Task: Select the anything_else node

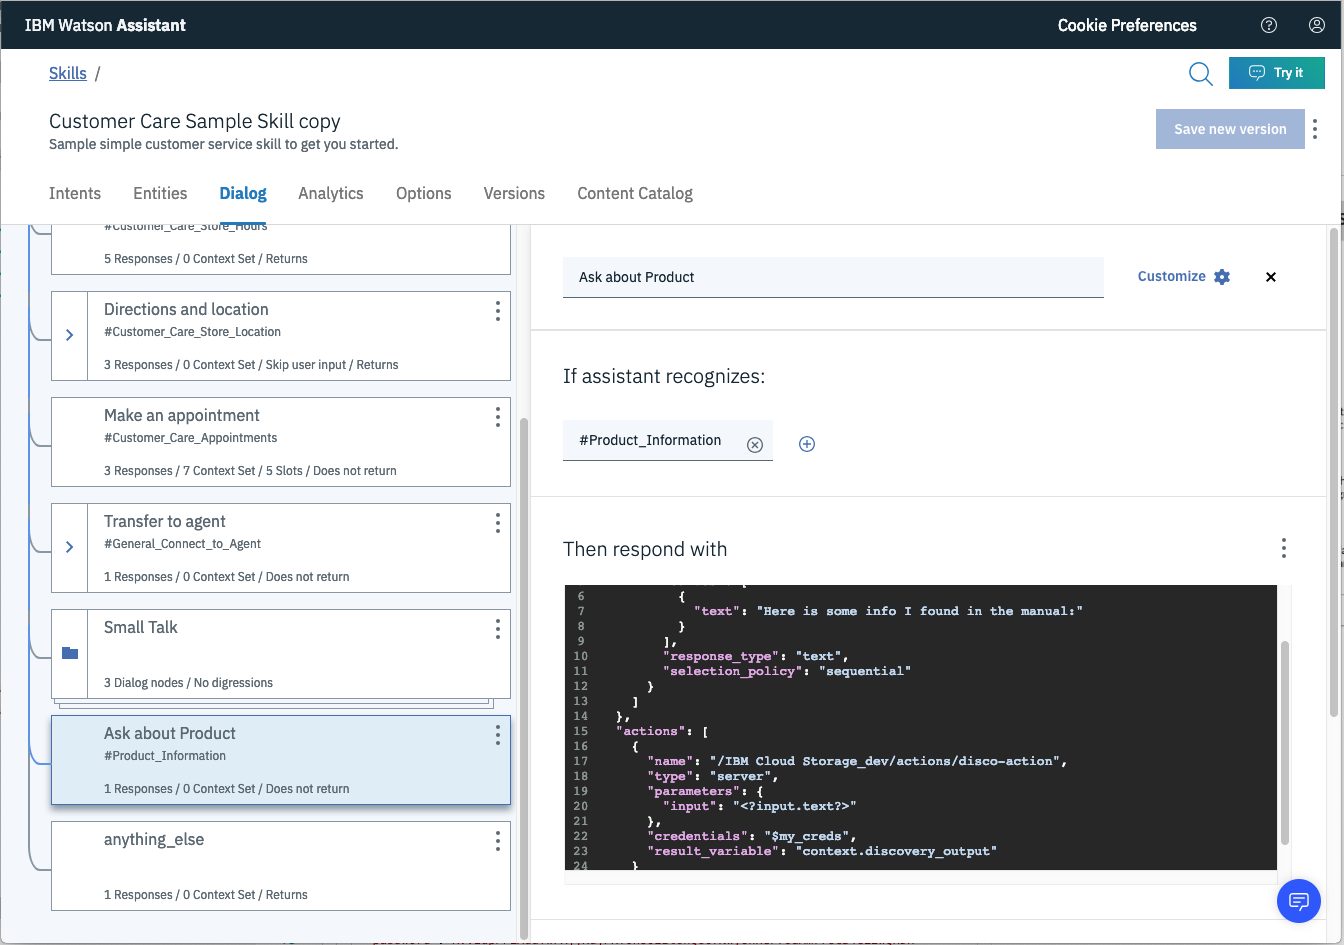Action: (280, 866)
